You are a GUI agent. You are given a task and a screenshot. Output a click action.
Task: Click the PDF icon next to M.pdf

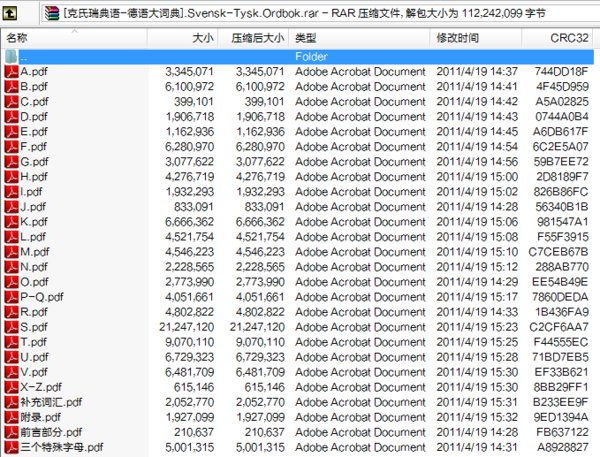[x=11, y=252]
